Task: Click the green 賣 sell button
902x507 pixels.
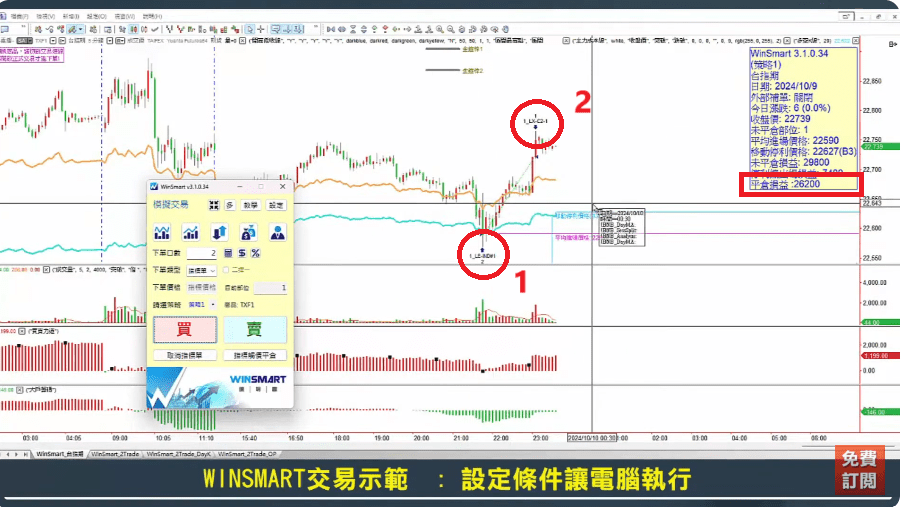Action: pyautogui.click(x=254, y=329)
